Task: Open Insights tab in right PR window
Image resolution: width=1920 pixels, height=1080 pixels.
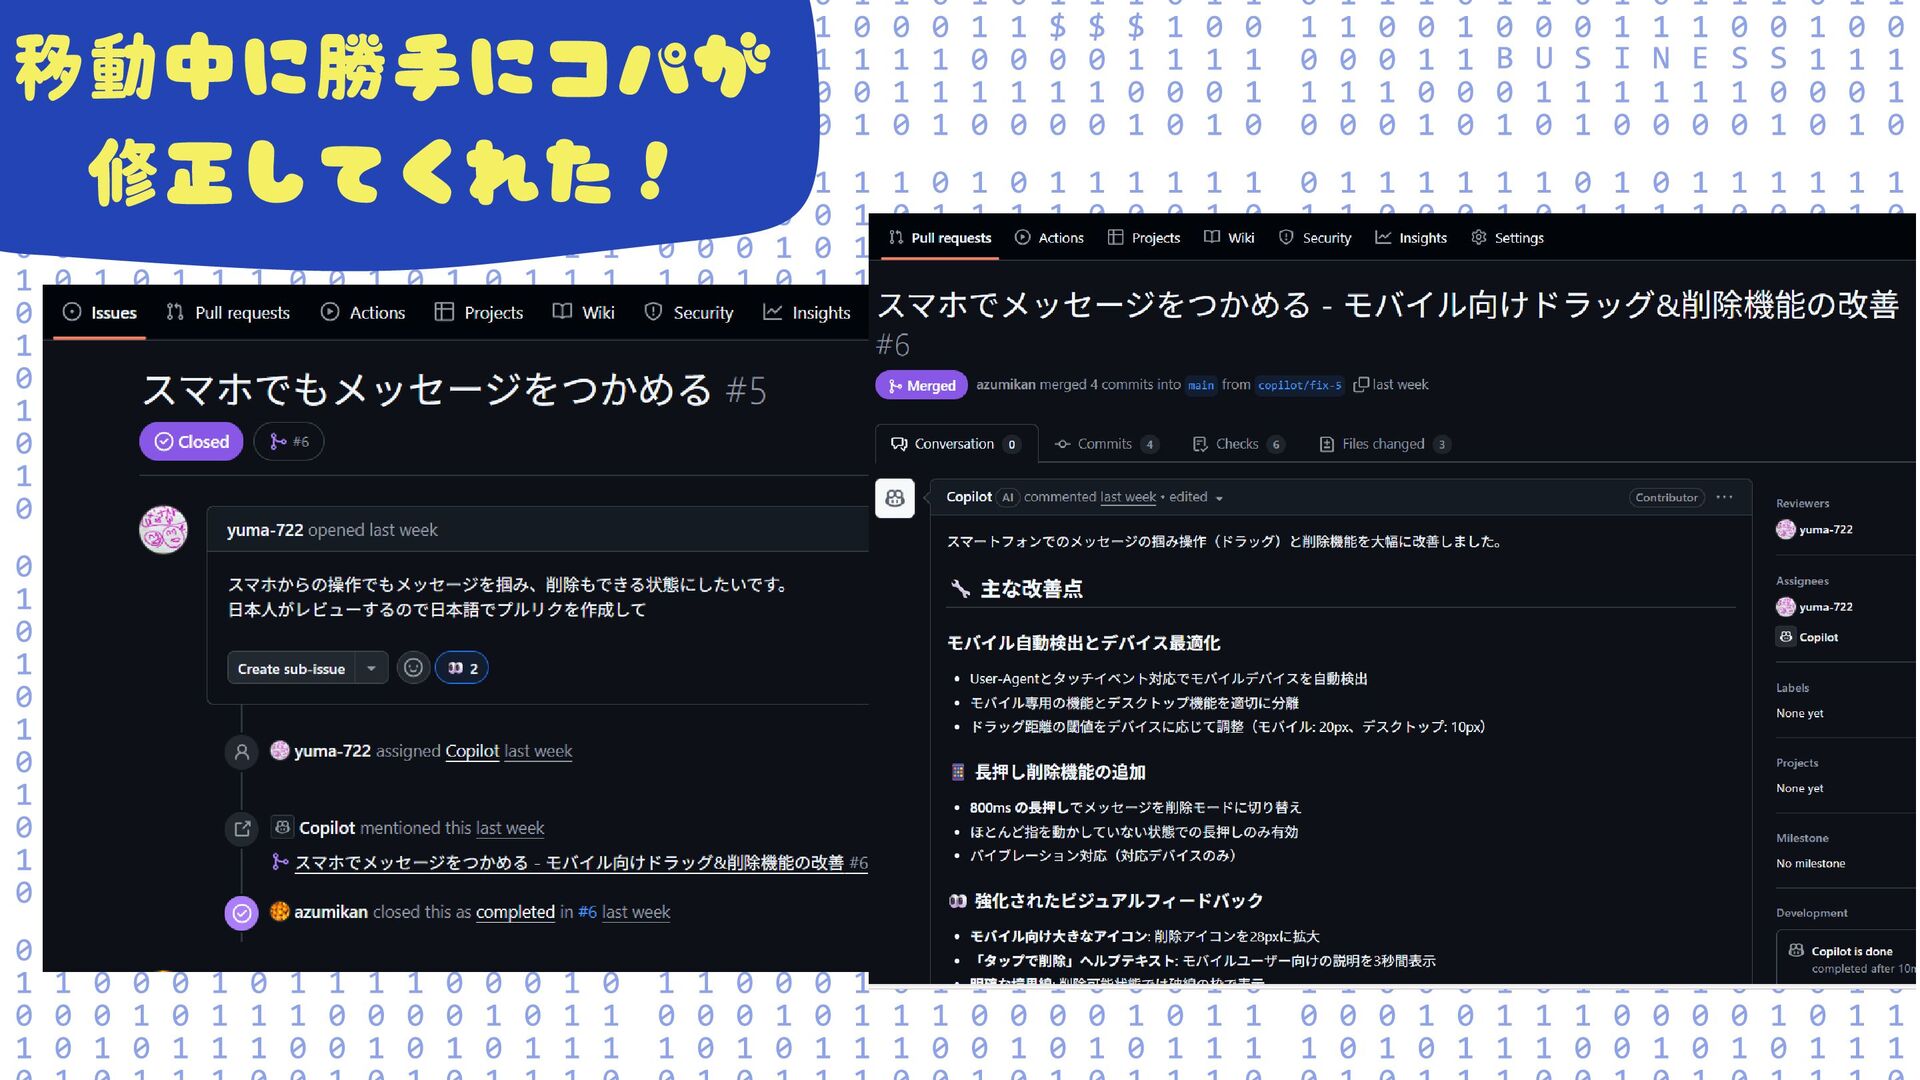Action: [1411, 238]
